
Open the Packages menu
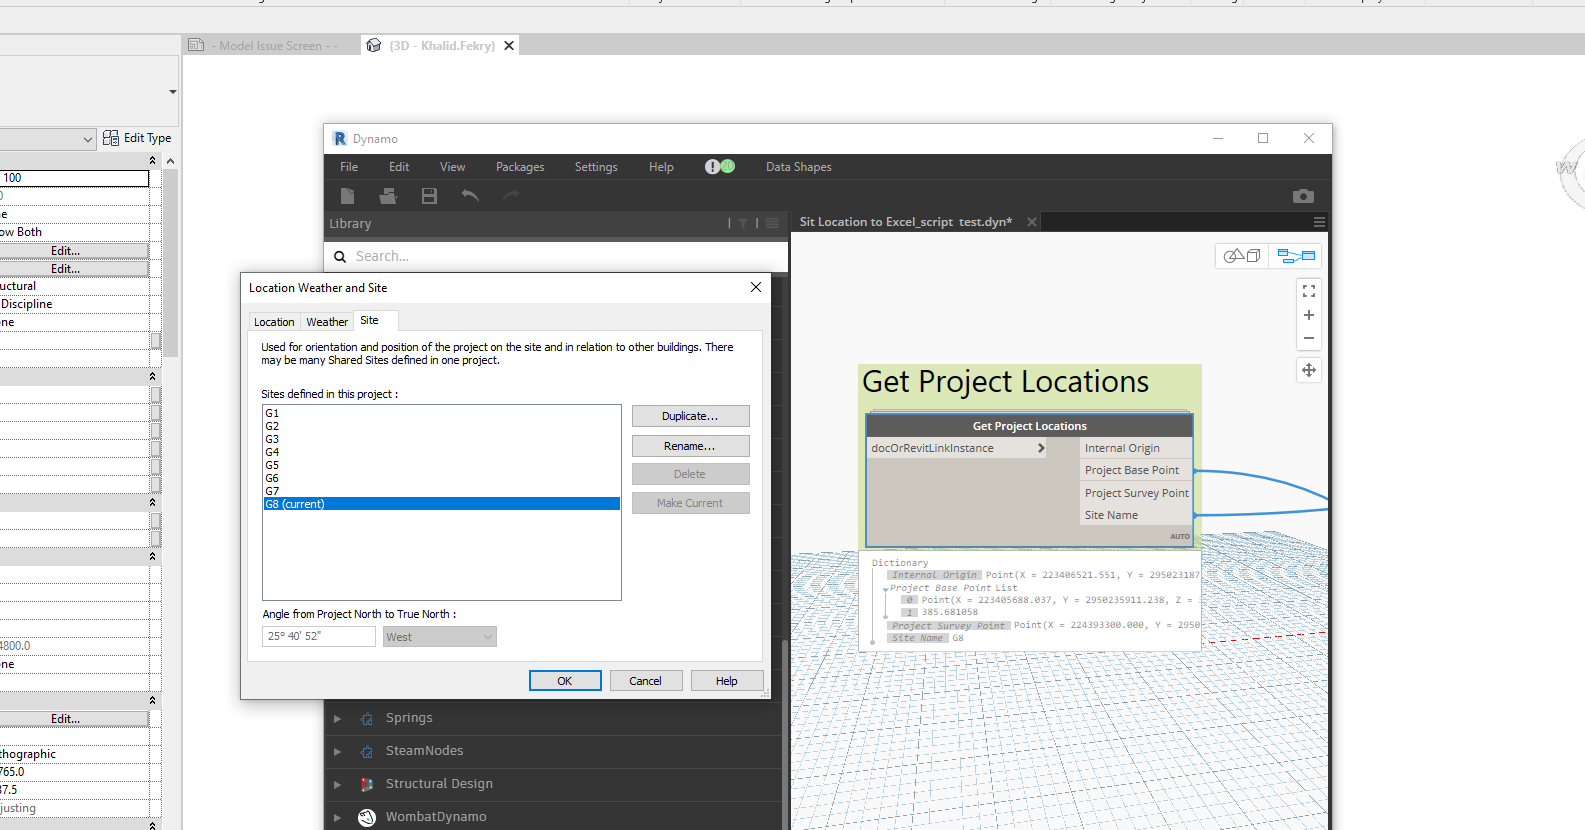[520, 167]
